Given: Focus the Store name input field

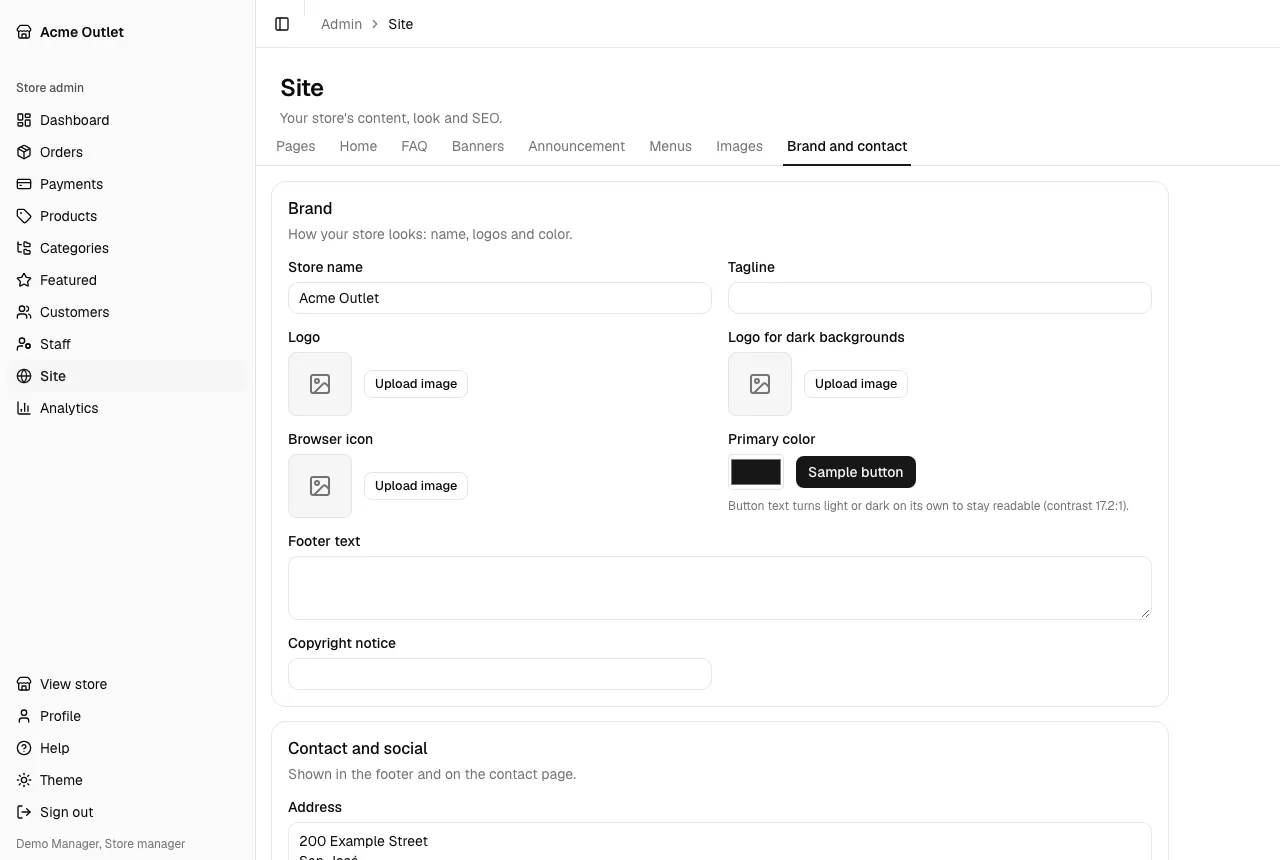Looking at the screenshot, I should pos(500,298).
